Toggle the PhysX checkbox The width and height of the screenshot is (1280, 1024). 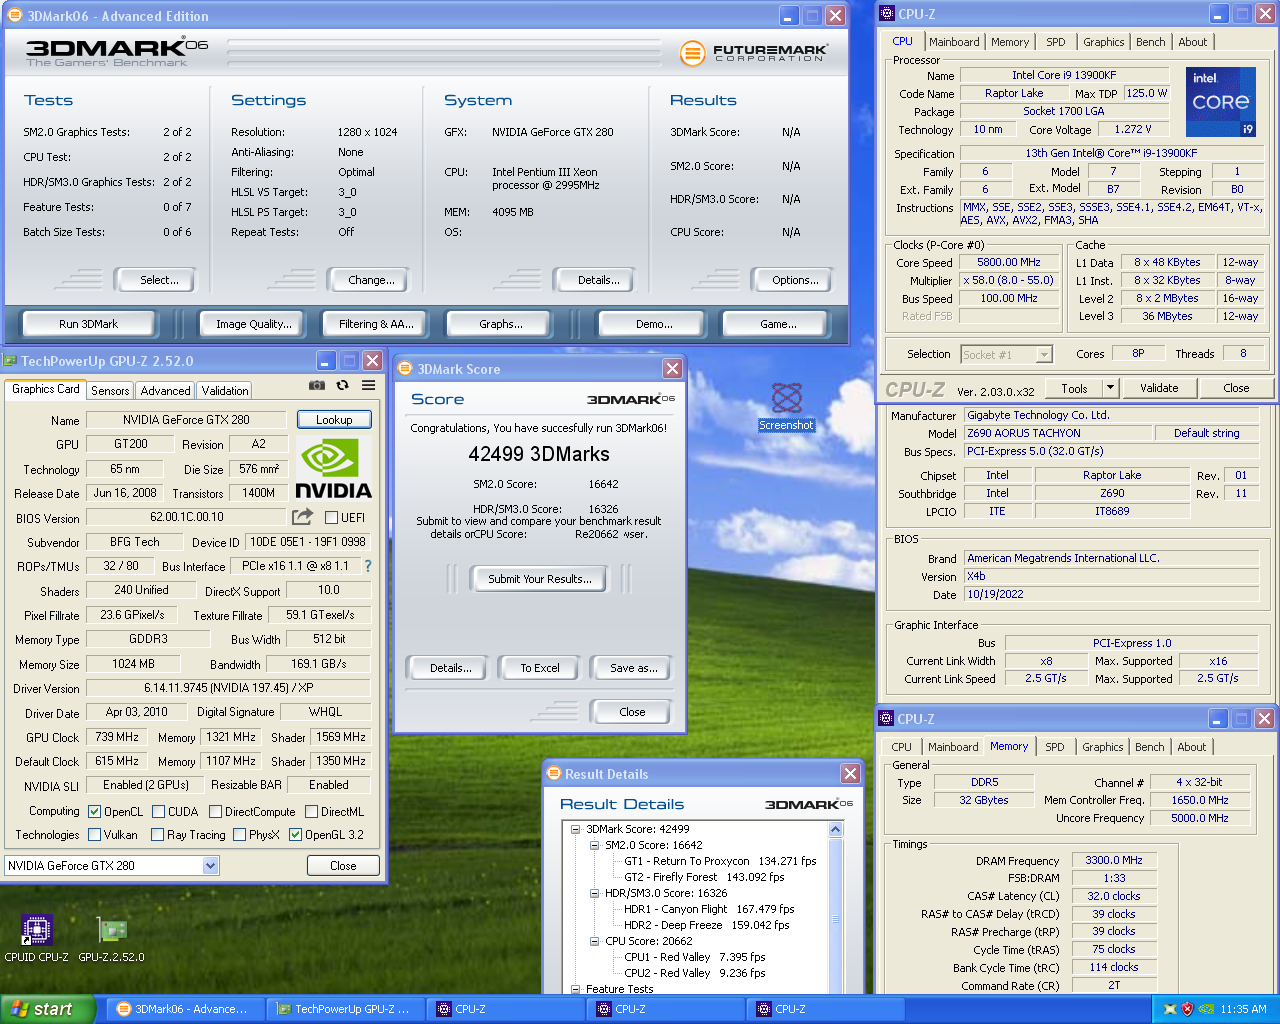pyautogui.click(x=239, y=835)
